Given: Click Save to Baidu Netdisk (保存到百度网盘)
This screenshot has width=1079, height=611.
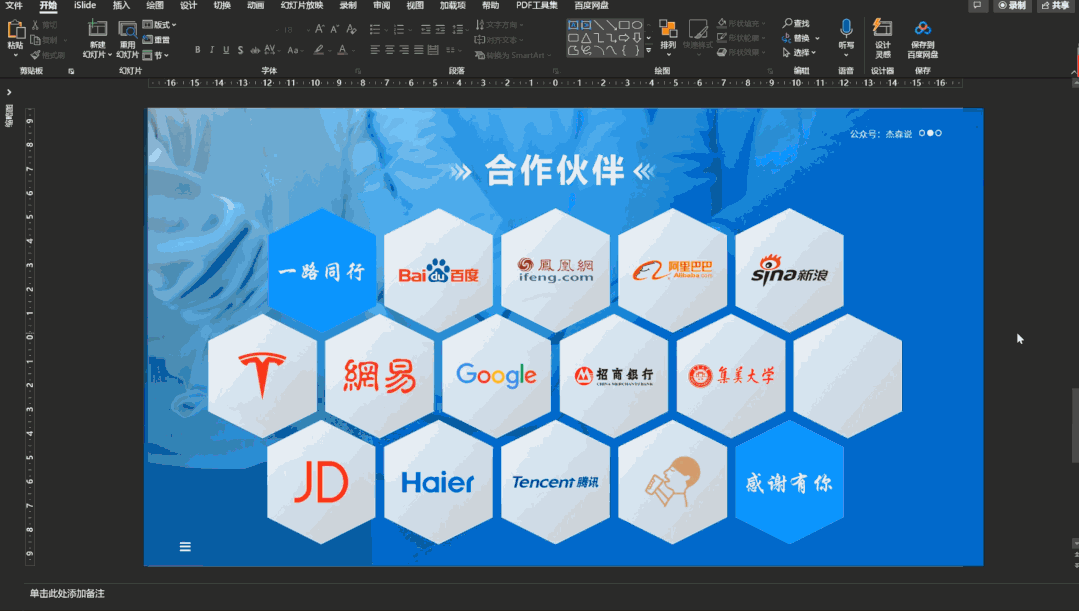Looking at the screenshot, I should click(x=923, y=39).
